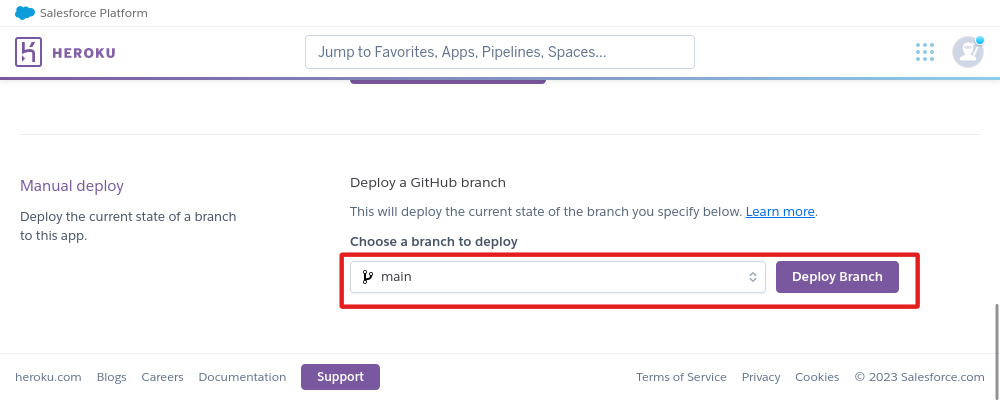The width and height of the screenshot is (1000, 400).
Task: Focus the Jump to Favorites search box
Action: [x=499, y=52]
